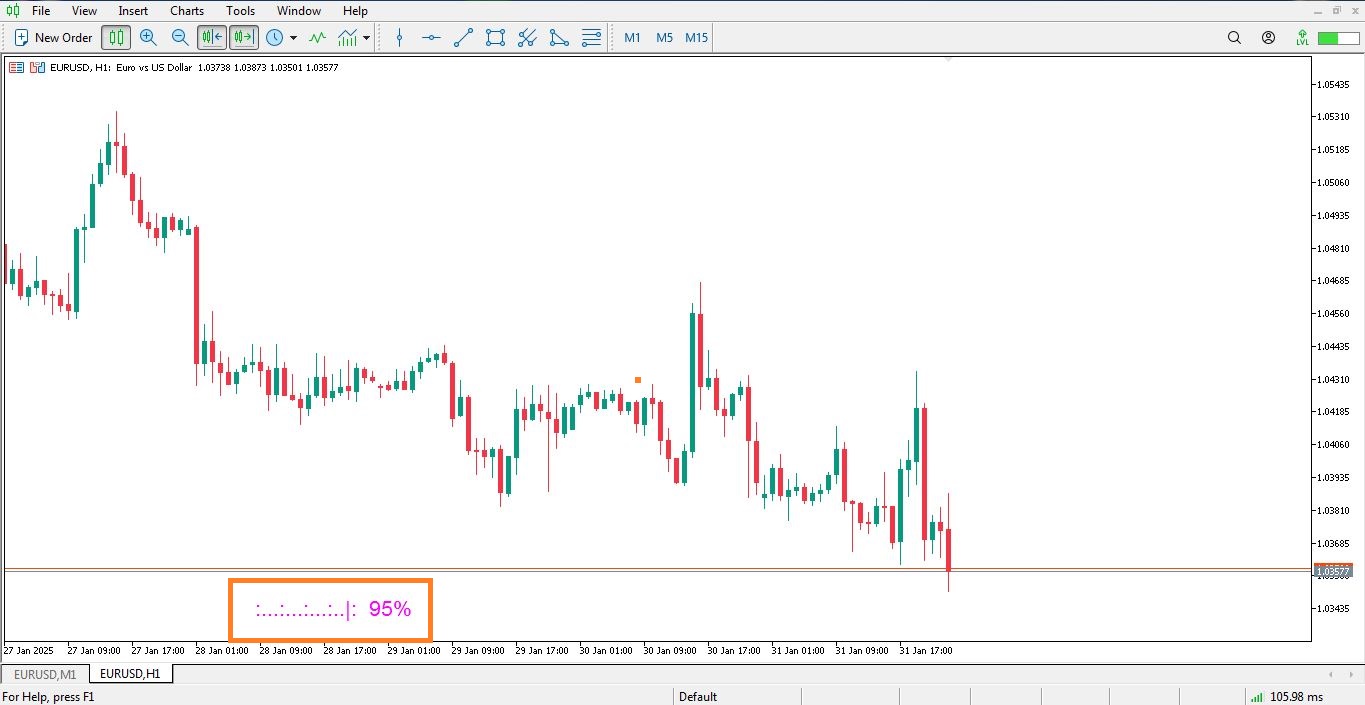
Task: Zoom out on the chart
Action: [x=180, y=38]
